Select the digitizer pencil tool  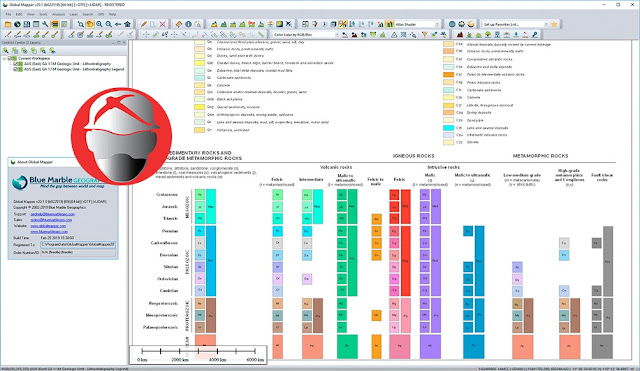point(144,24)
